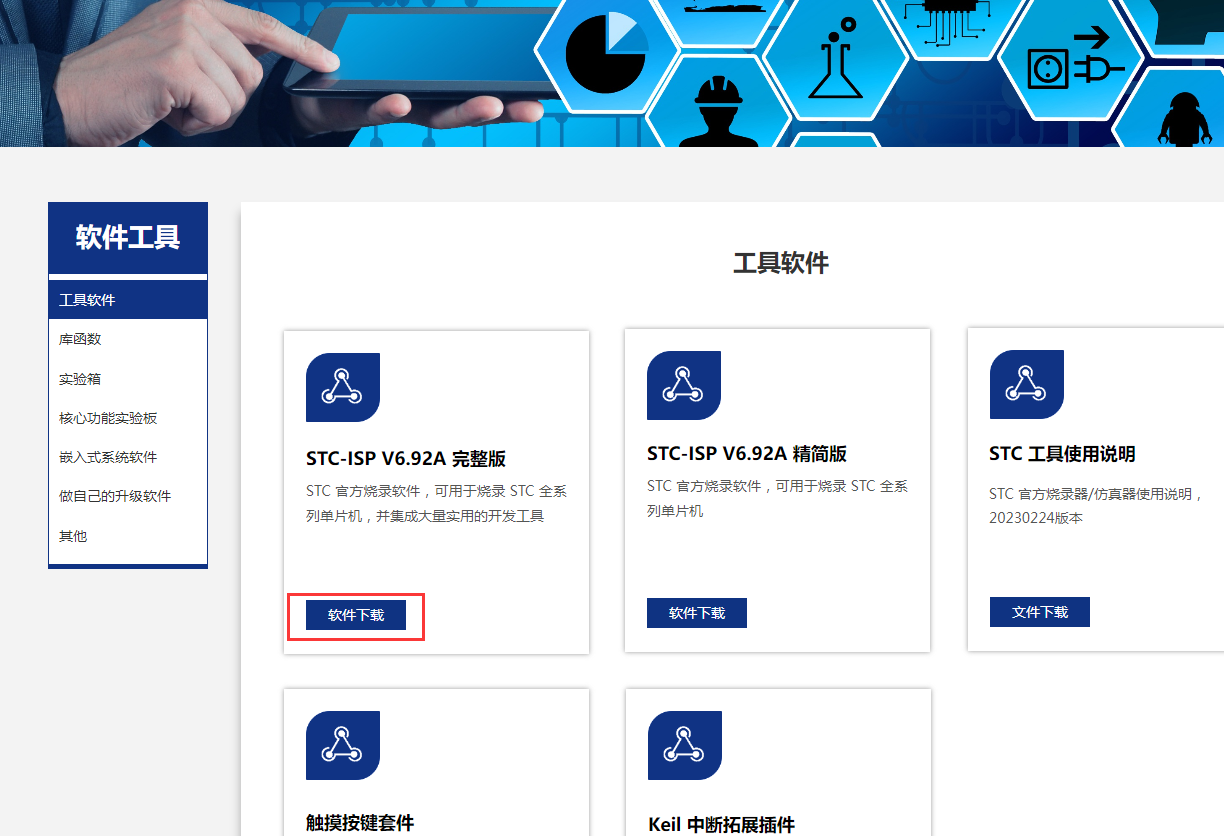Click the STC-ISP V6.92A 完整版 title

(x=406, y=459)
